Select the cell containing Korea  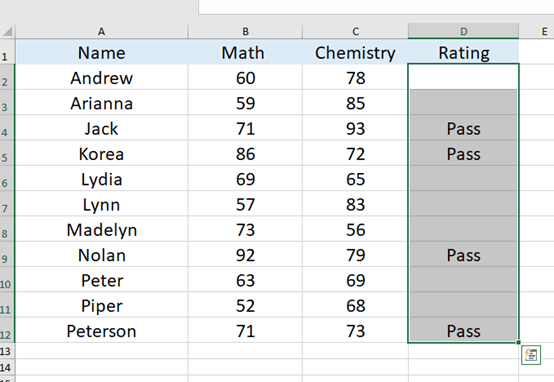pyautogui.click(x=102, y=153)
